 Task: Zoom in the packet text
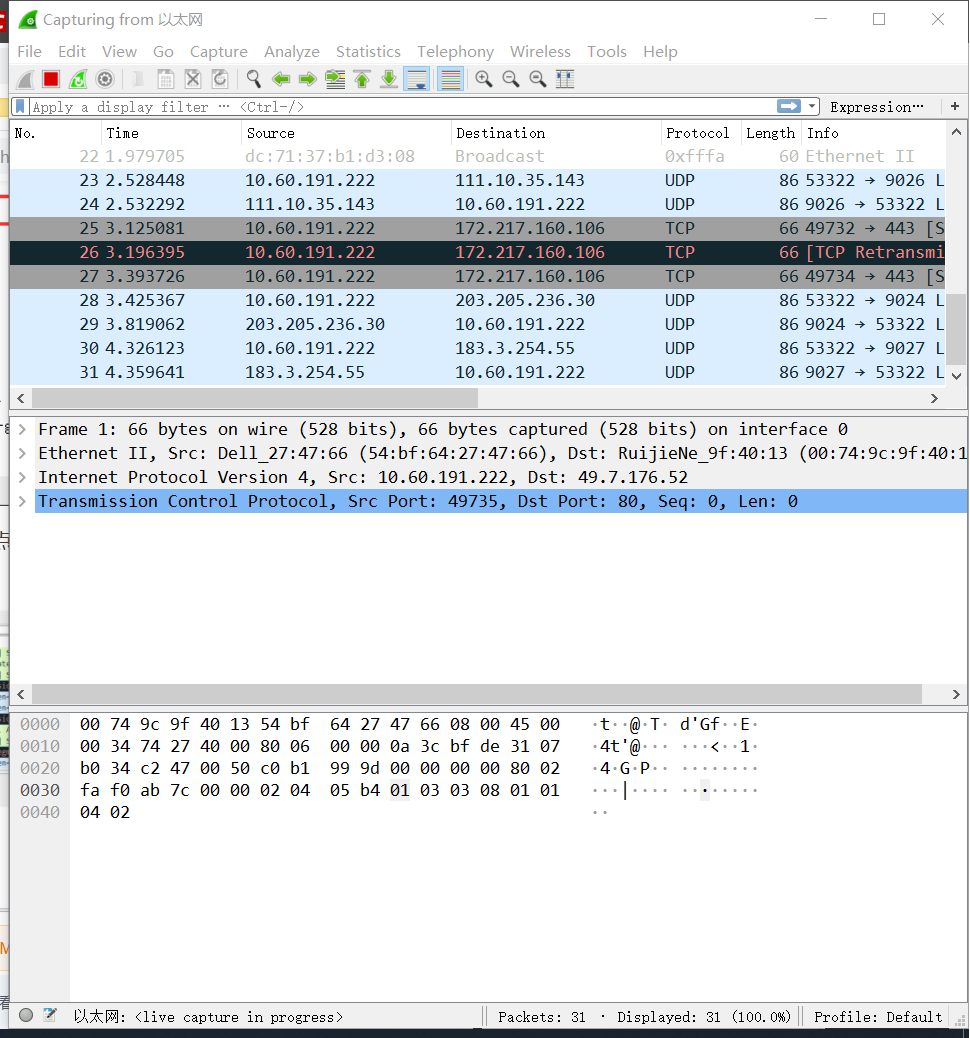(484, 79)
